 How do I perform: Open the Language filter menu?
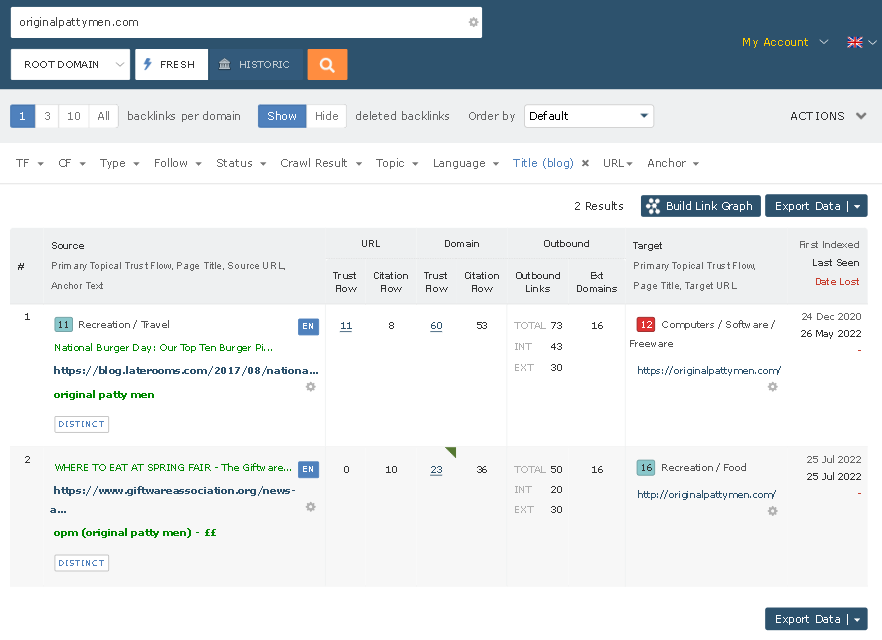(x=460, y=163)
